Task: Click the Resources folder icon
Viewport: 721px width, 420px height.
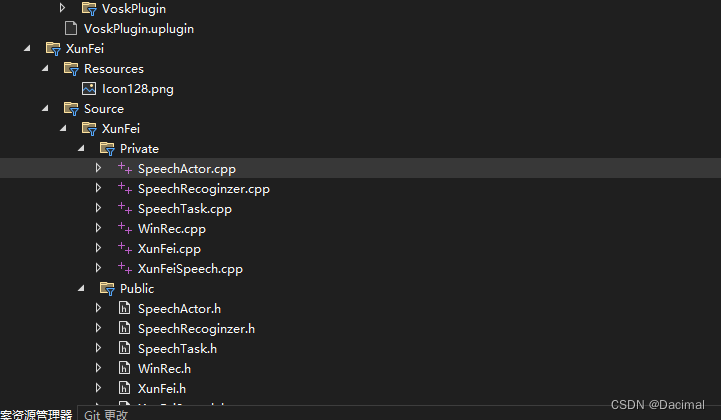Action: [x=71, y=69]
